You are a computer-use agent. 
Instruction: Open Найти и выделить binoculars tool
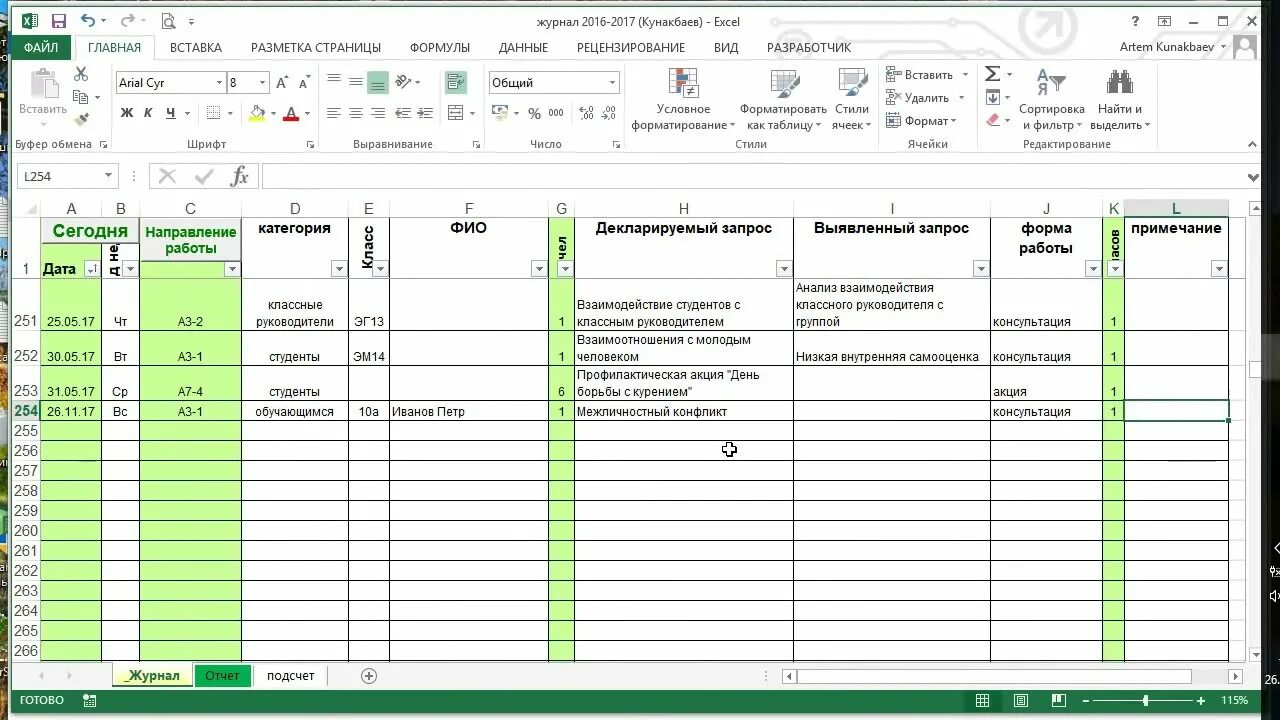1119,100
